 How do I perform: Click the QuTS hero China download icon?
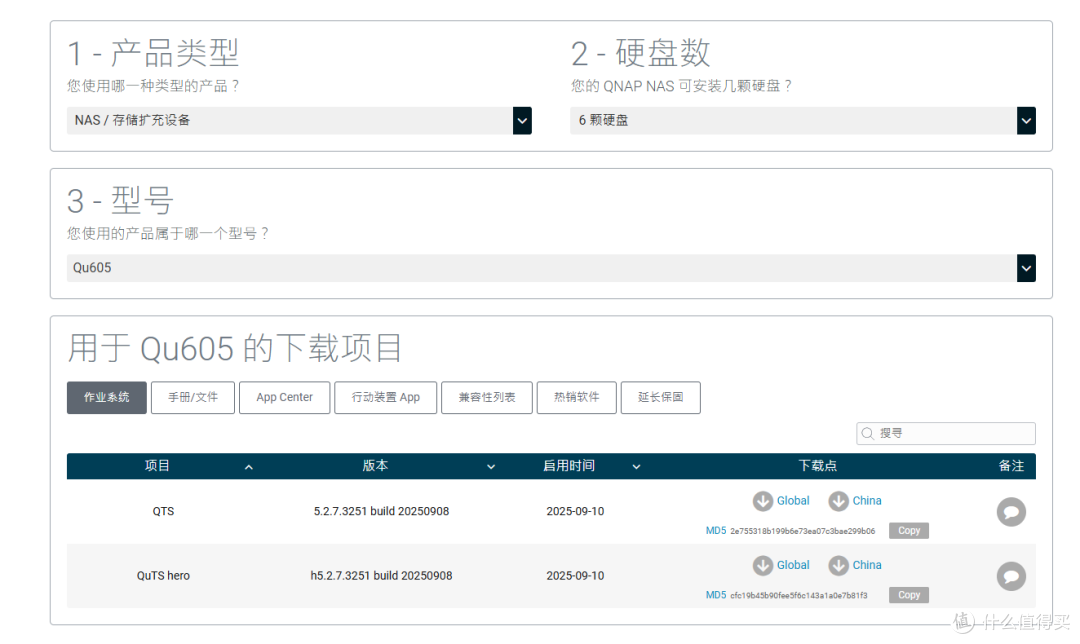click(x=838, y=565)
